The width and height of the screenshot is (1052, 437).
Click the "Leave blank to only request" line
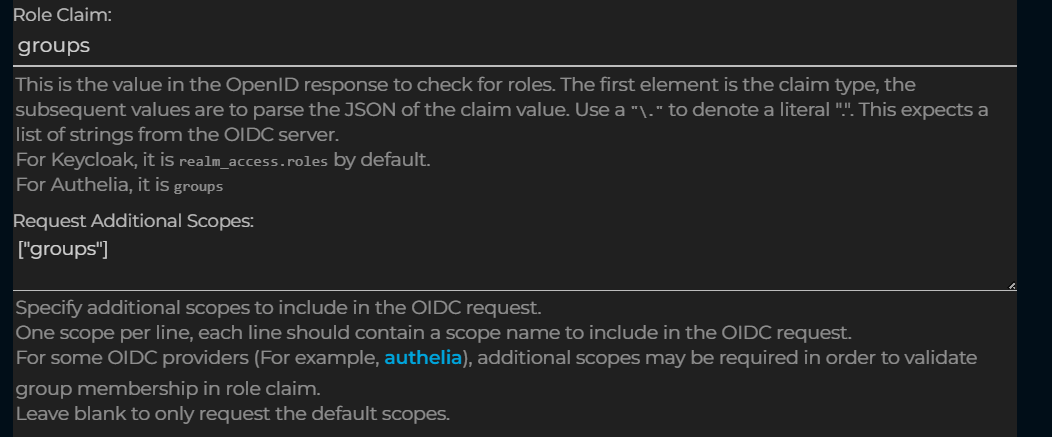(x=234, y=414)
